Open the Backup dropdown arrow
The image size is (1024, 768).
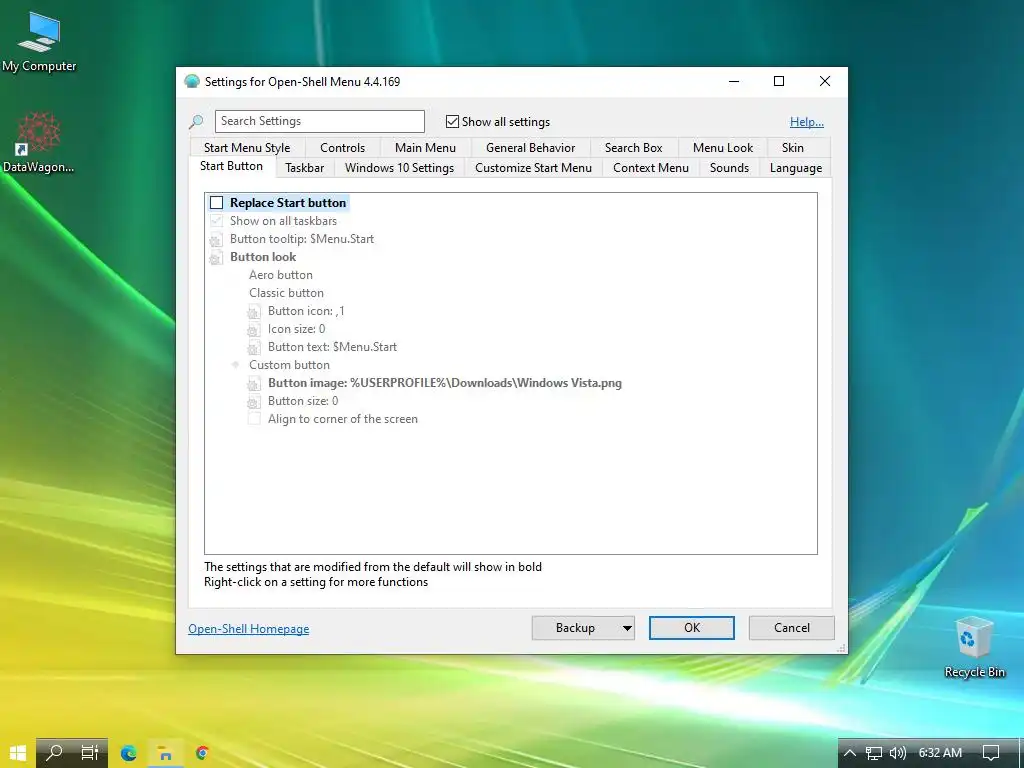[627, 628]
